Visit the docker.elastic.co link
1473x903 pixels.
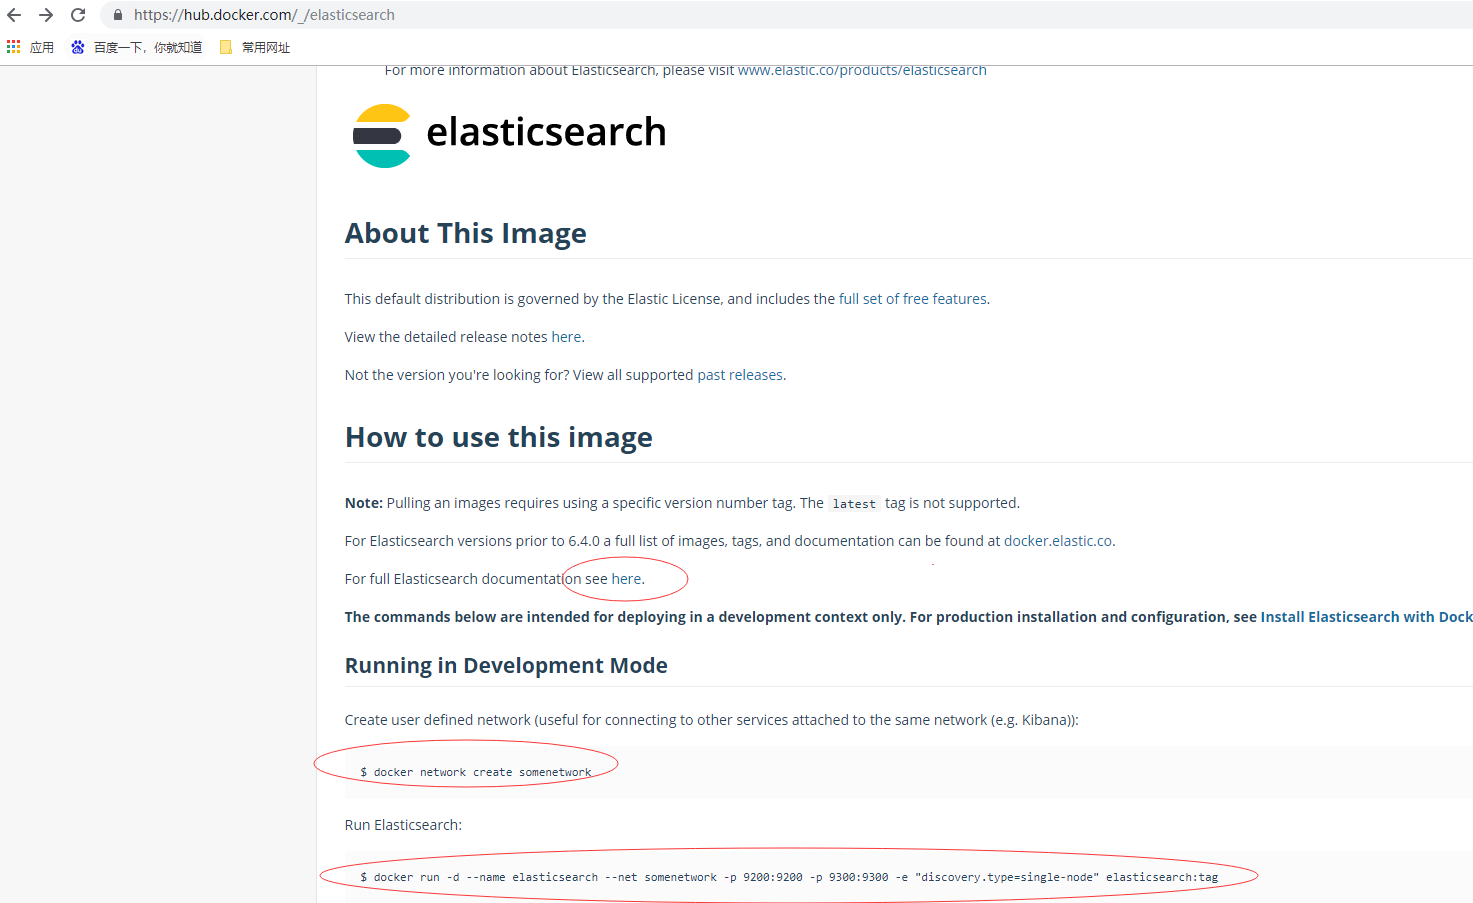1058,541
